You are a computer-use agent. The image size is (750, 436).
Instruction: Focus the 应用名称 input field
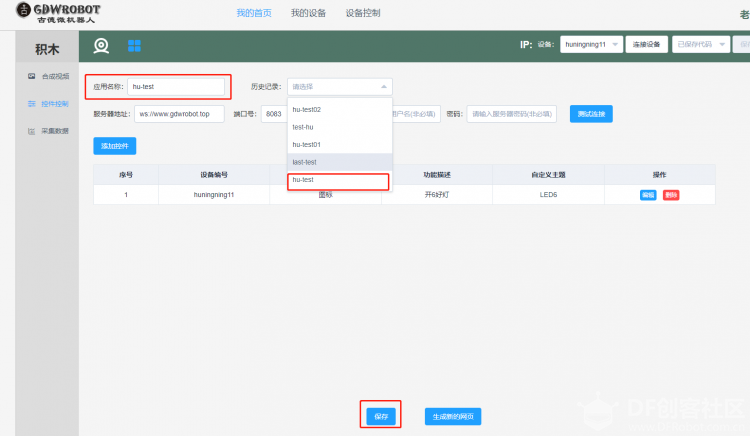click(x=176, y=87)
